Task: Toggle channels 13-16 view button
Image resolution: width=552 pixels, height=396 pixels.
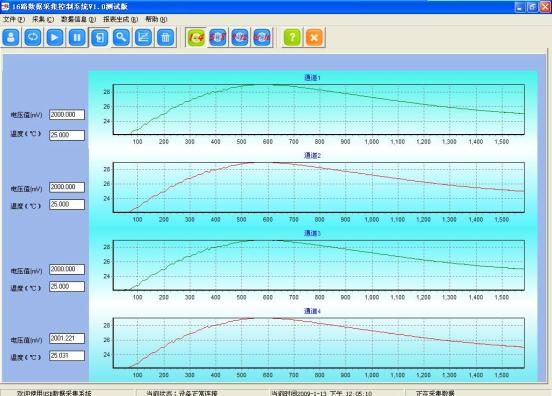Action: coord(262,37)
